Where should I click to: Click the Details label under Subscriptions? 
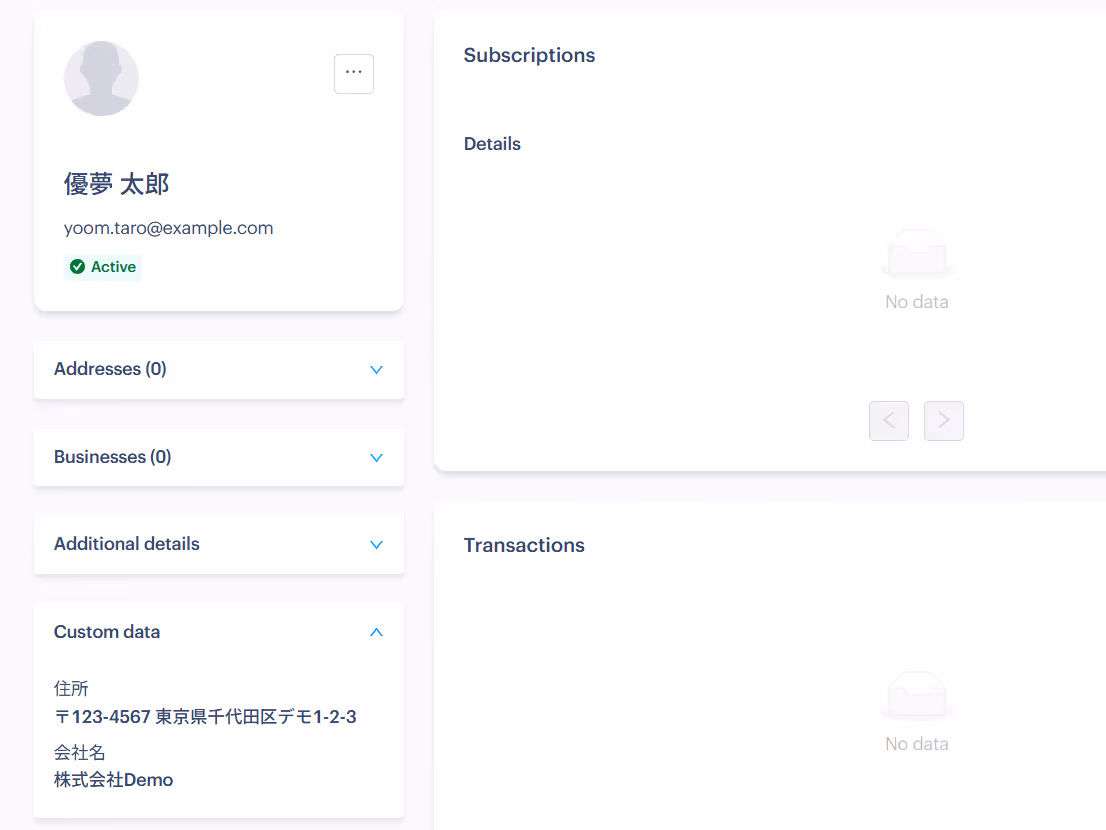point(492,144)
